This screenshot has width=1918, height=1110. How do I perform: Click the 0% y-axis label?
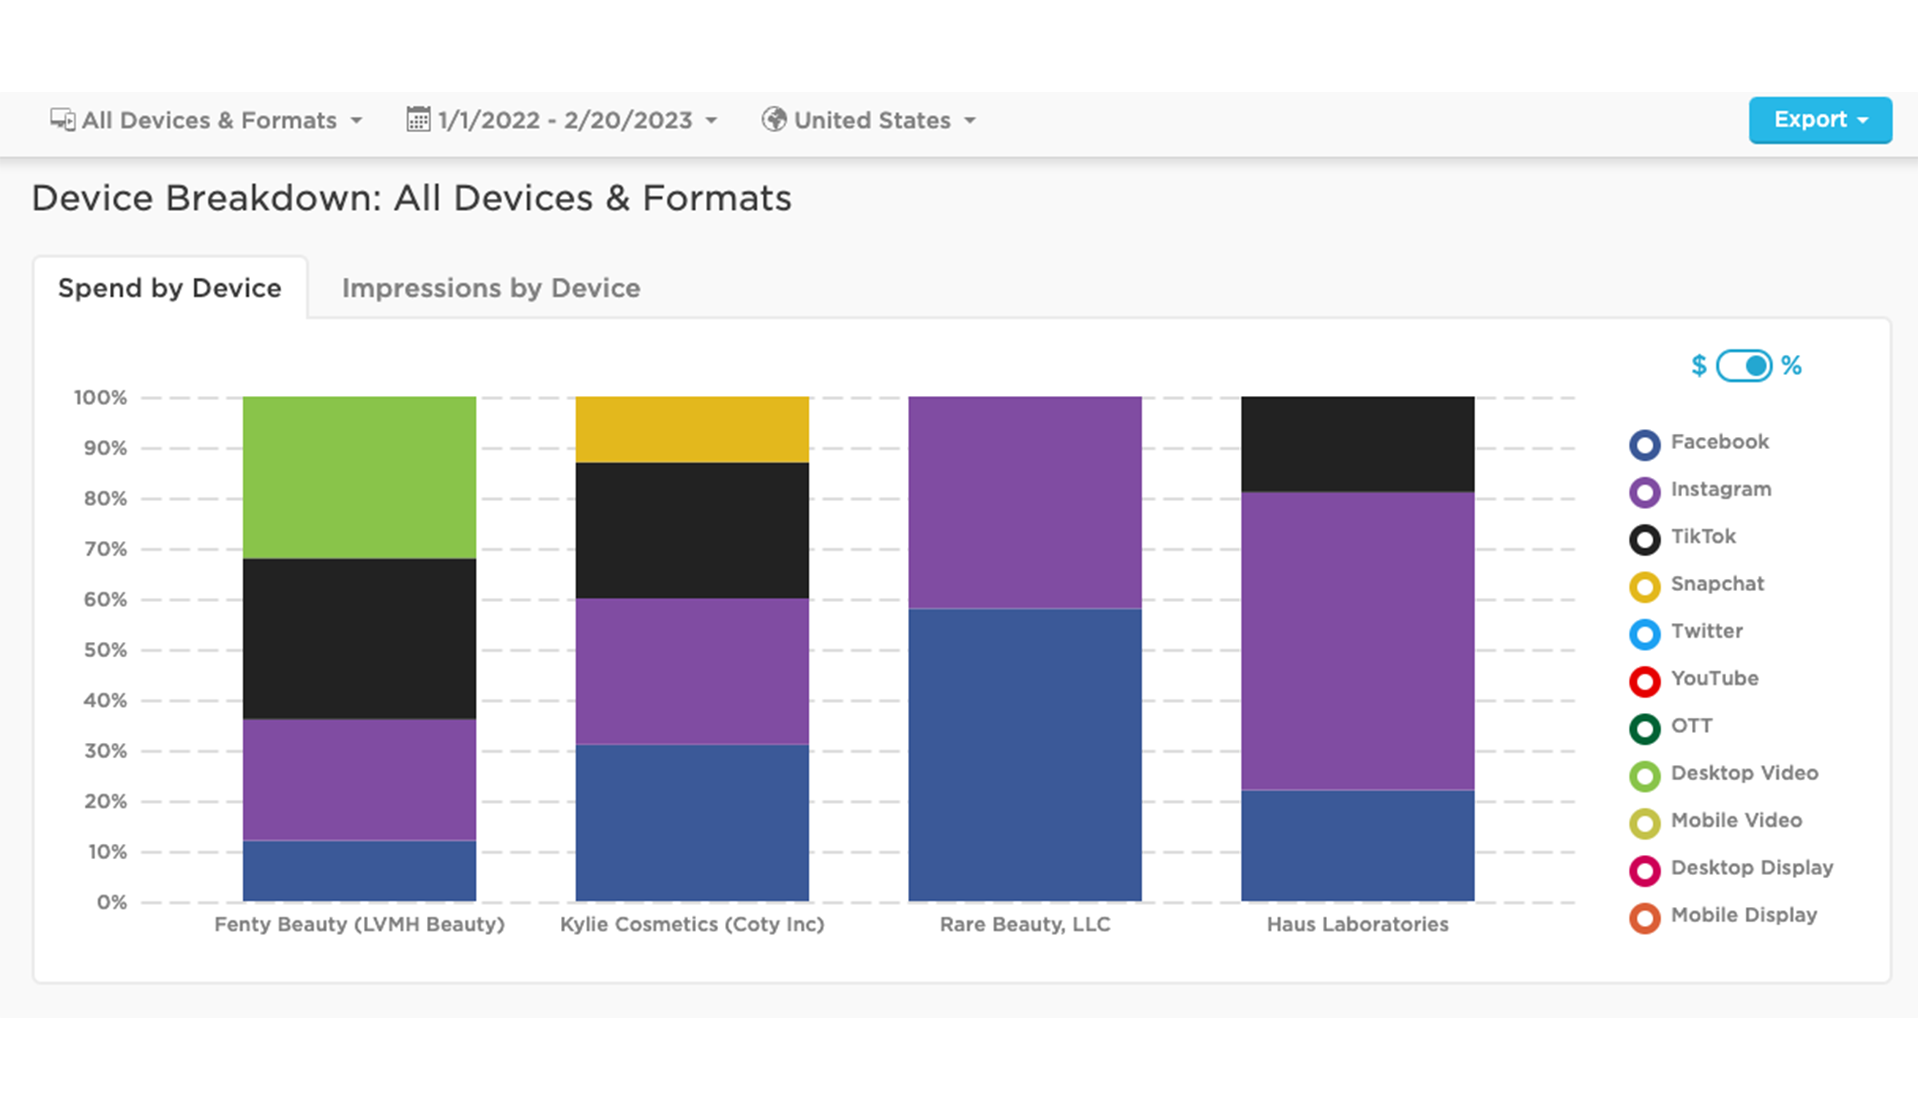pyautogui.click(x=112, y=903)
